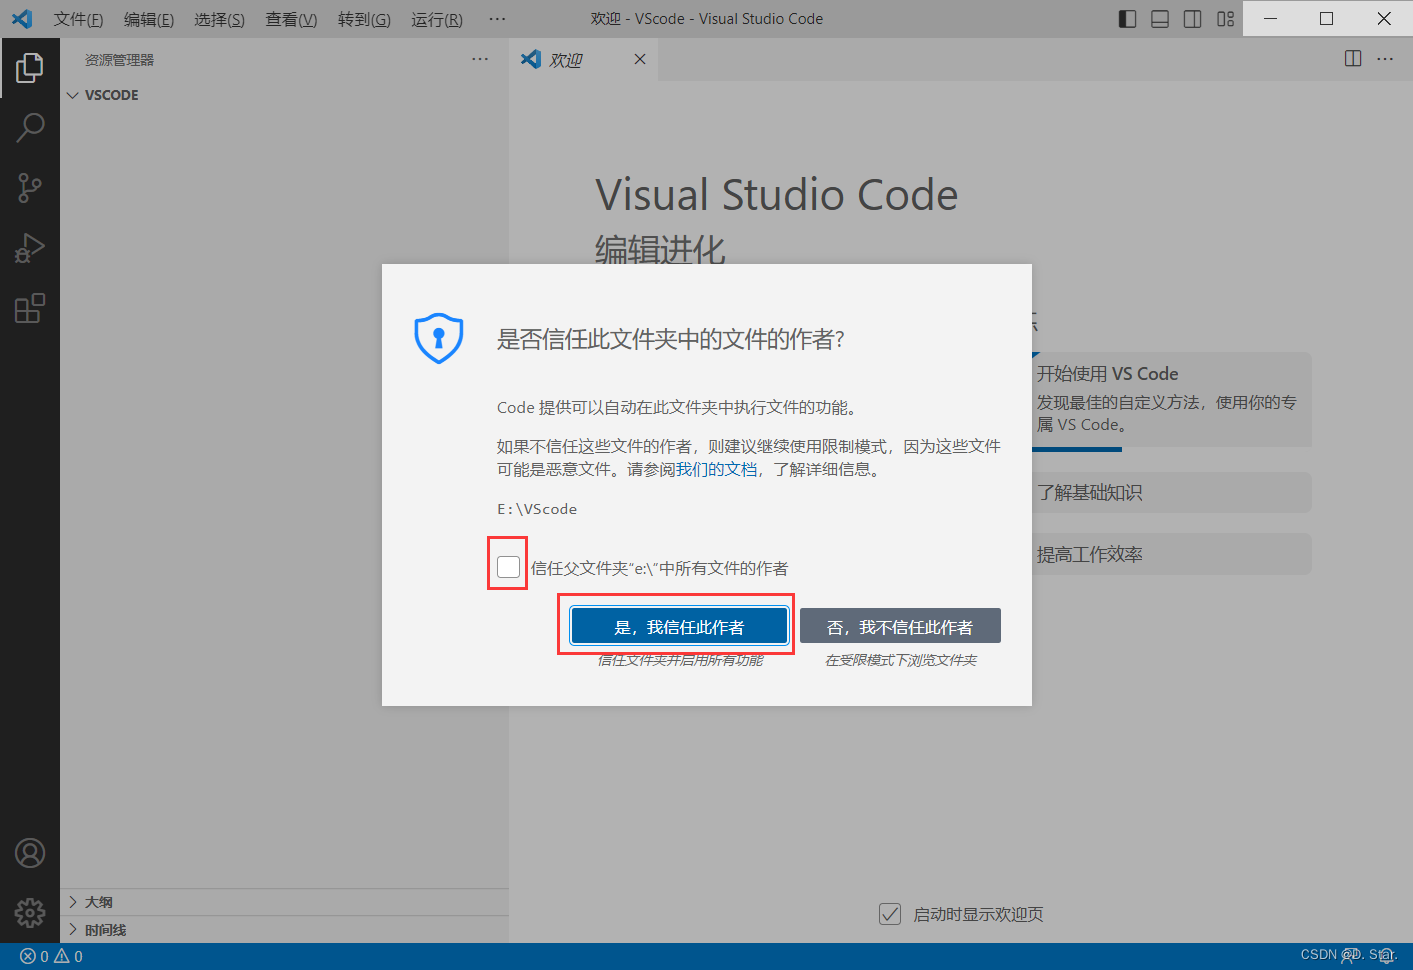Open the 运行(R) menu
The image size is (1413, 970).
(x=437, y=19)
